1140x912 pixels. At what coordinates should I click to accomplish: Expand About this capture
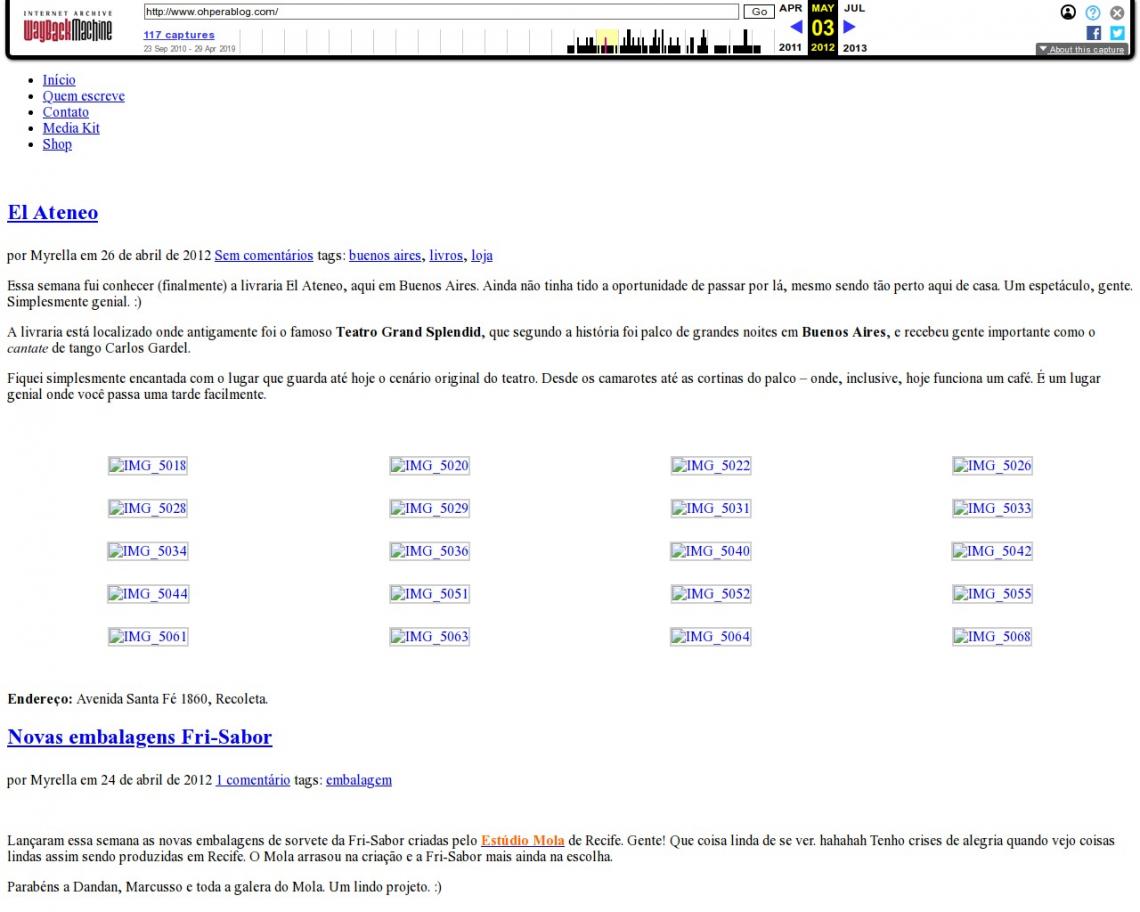pyautogui.click(x=1082, y=49)
